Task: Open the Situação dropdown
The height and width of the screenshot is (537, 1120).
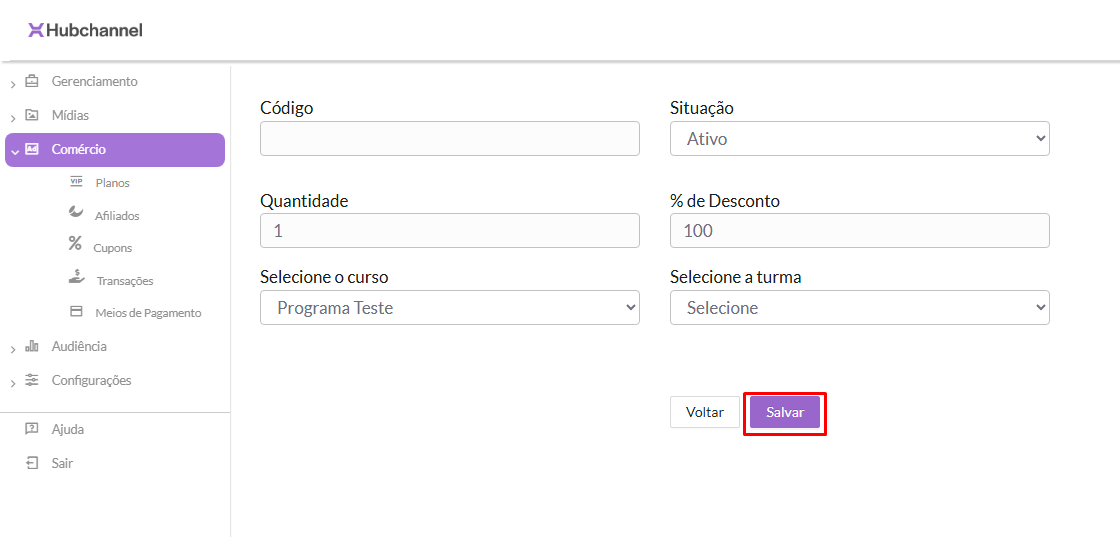Action: point(859,139)
